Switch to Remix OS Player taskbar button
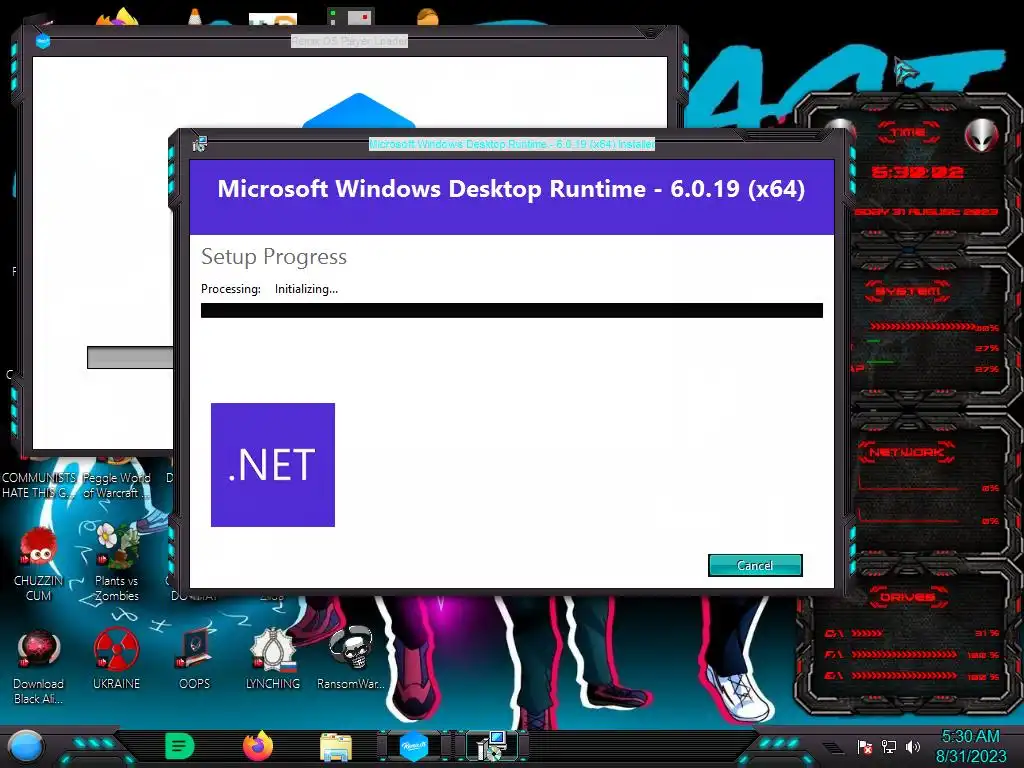Screen dimensions: 1024x768 413,746
